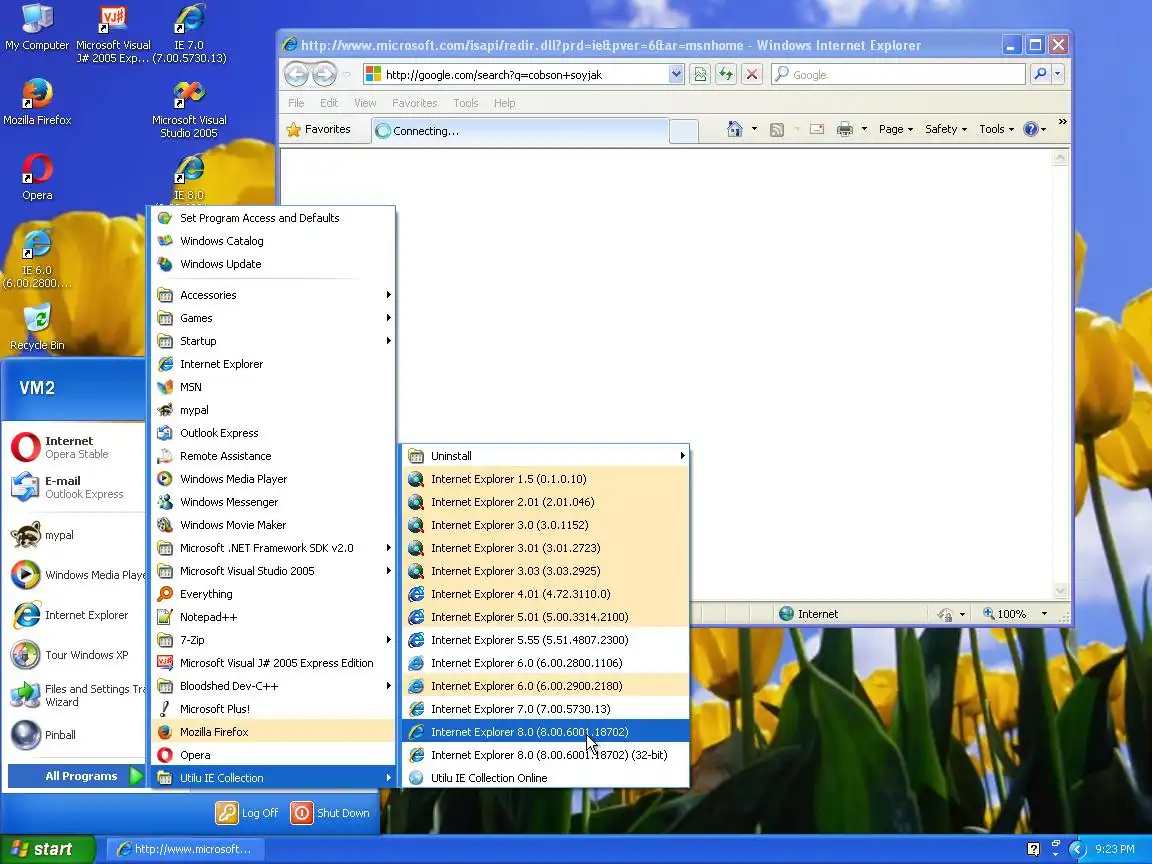Open My Computer desktop icon
Image resolution: width=1152 pixels, height=864 pixels.
pos(37,28)
